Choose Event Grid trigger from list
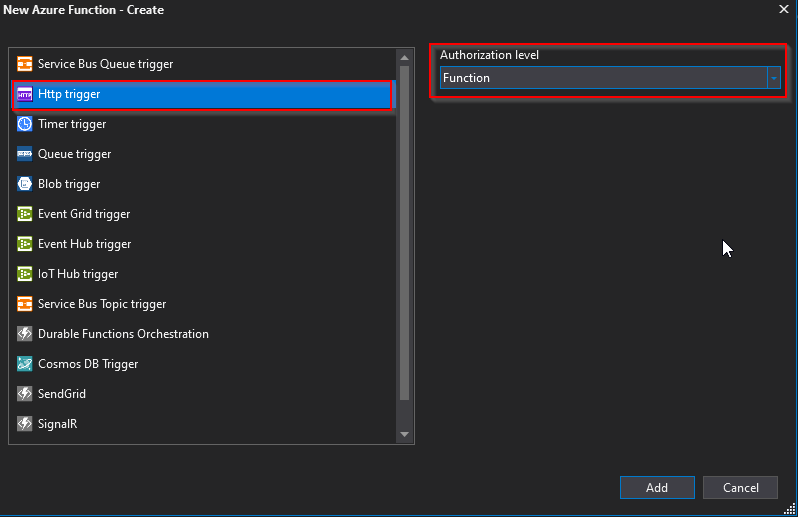 (203, 214)
